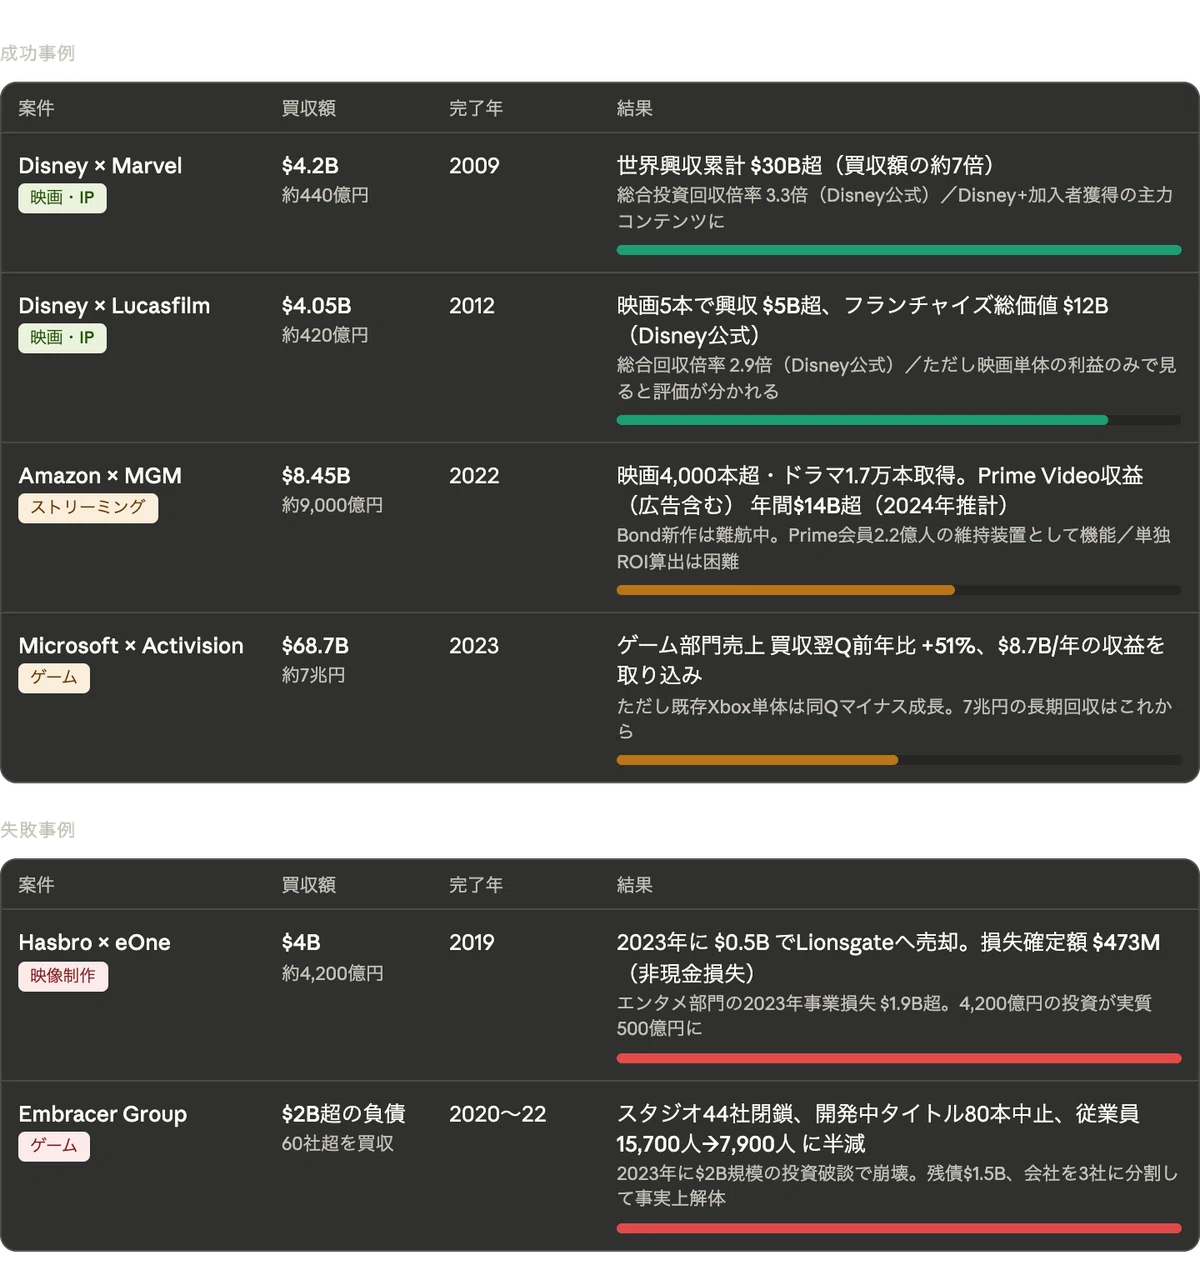Click the エンタメ部門の2023年事業損失 description
The width and height of the screenshot is (1200, 1285).
point(885,1016)
